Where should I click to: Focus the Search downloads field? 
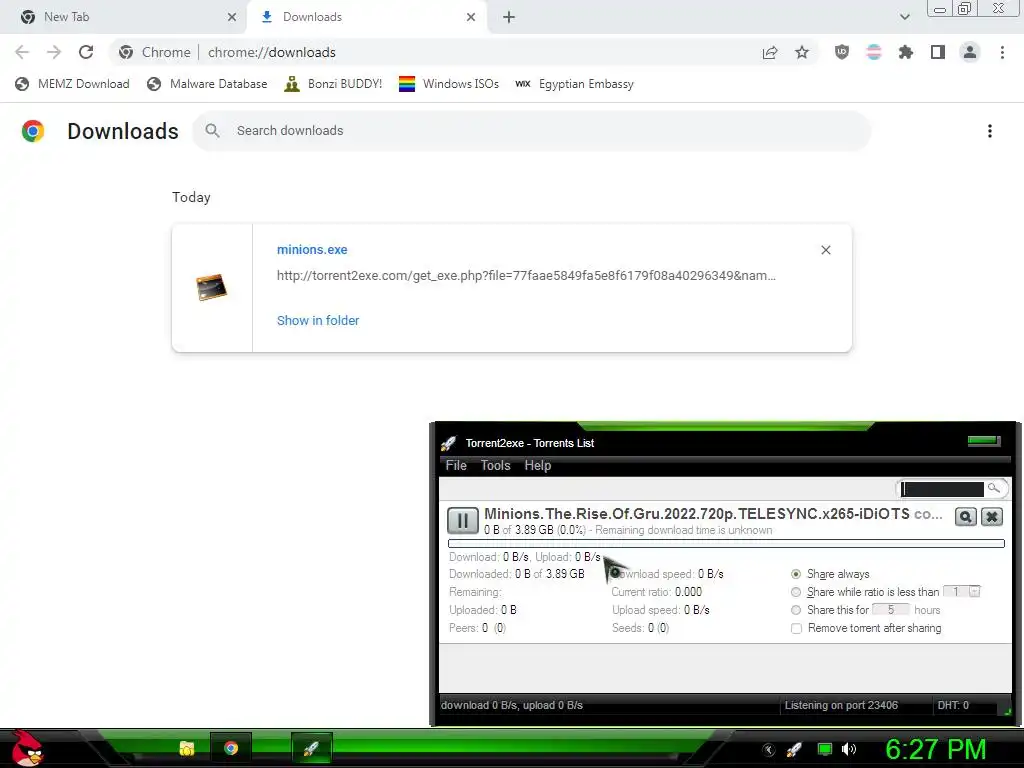(531, 131)
